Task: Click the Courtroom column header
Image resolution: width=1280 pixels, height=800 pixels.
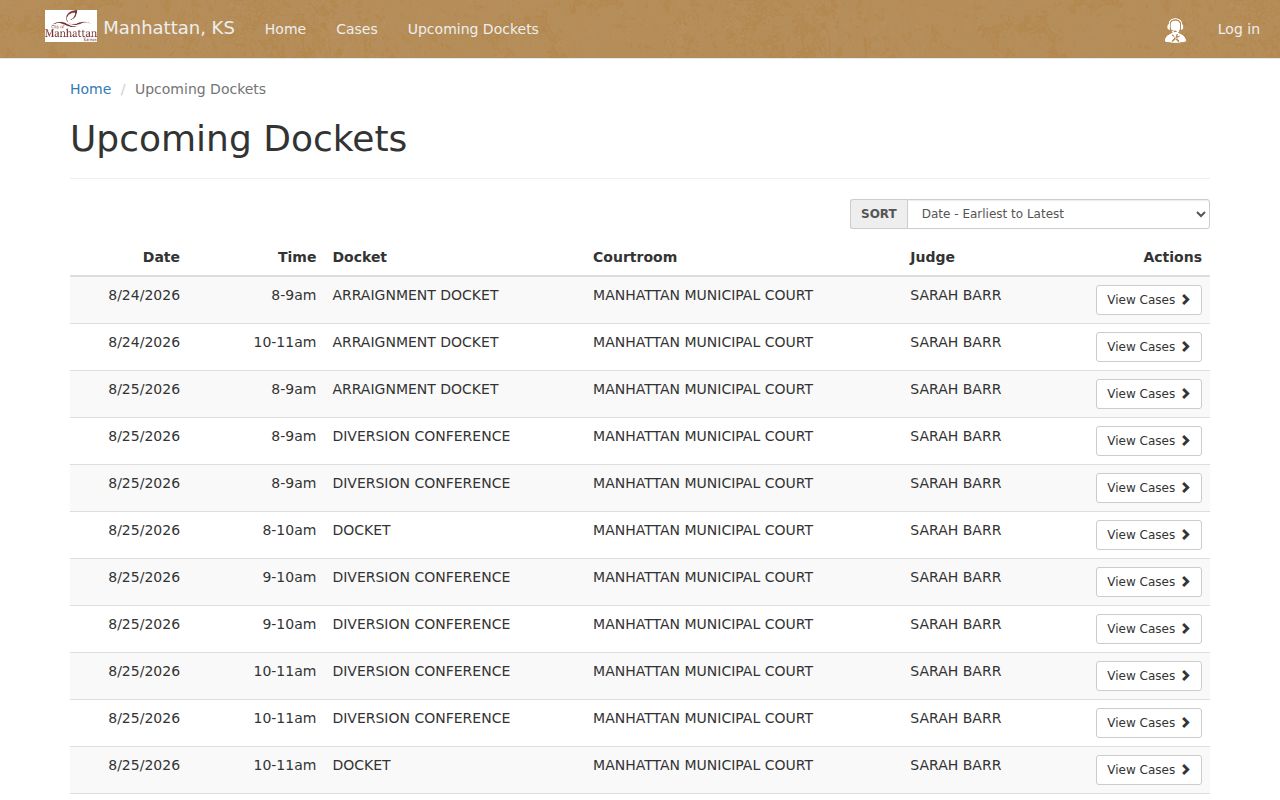Action: click(x=635, y=257)
